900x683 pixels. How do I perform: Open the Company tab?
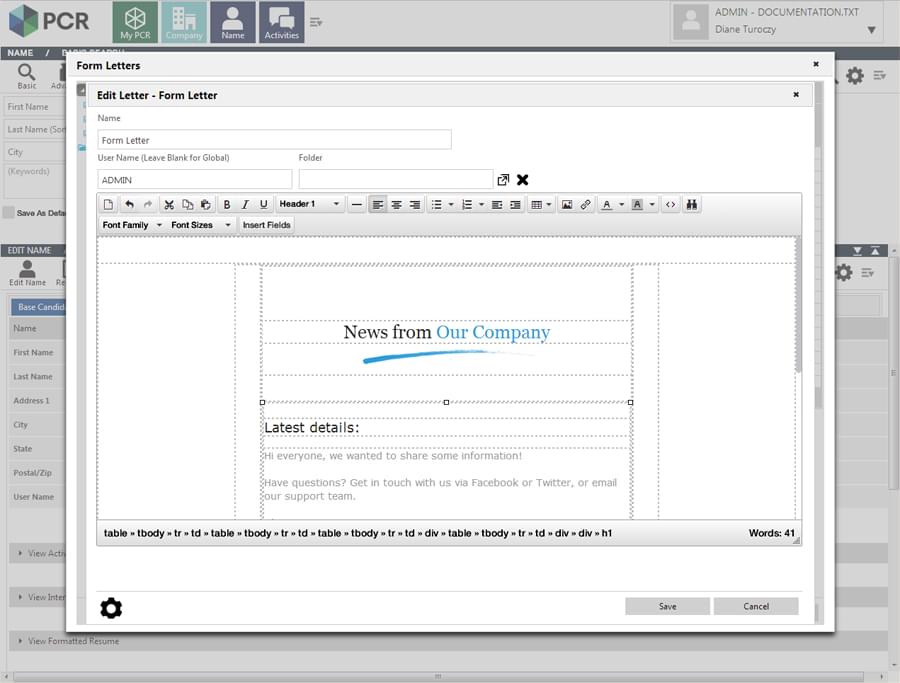184,22
